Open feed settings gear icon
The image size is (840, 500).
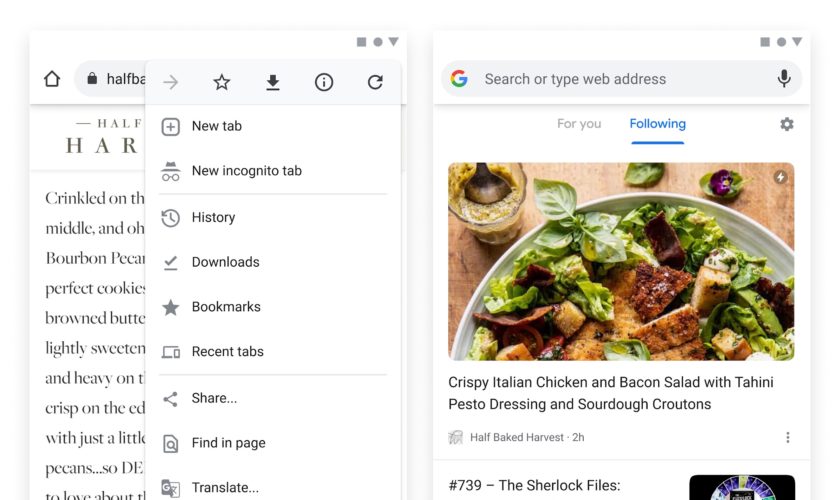(786, 124)
